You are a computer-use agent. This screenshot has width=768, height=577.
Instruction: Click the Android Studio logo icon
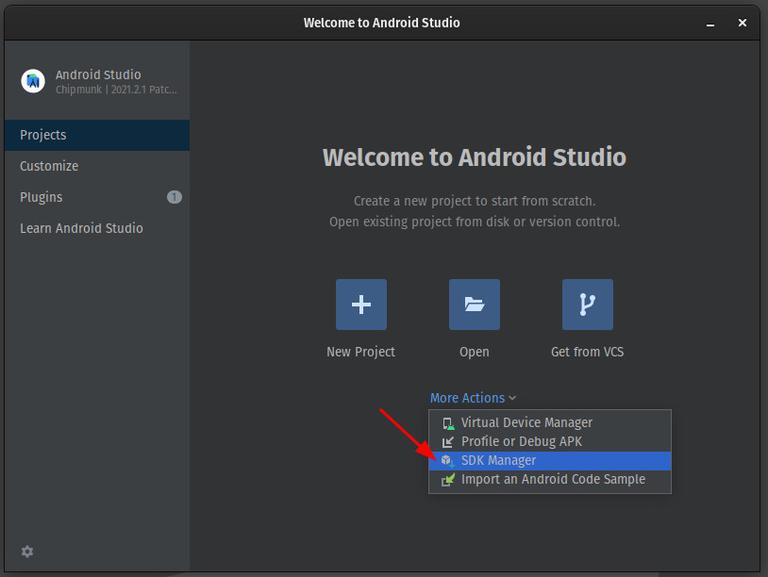coord(33,81)
